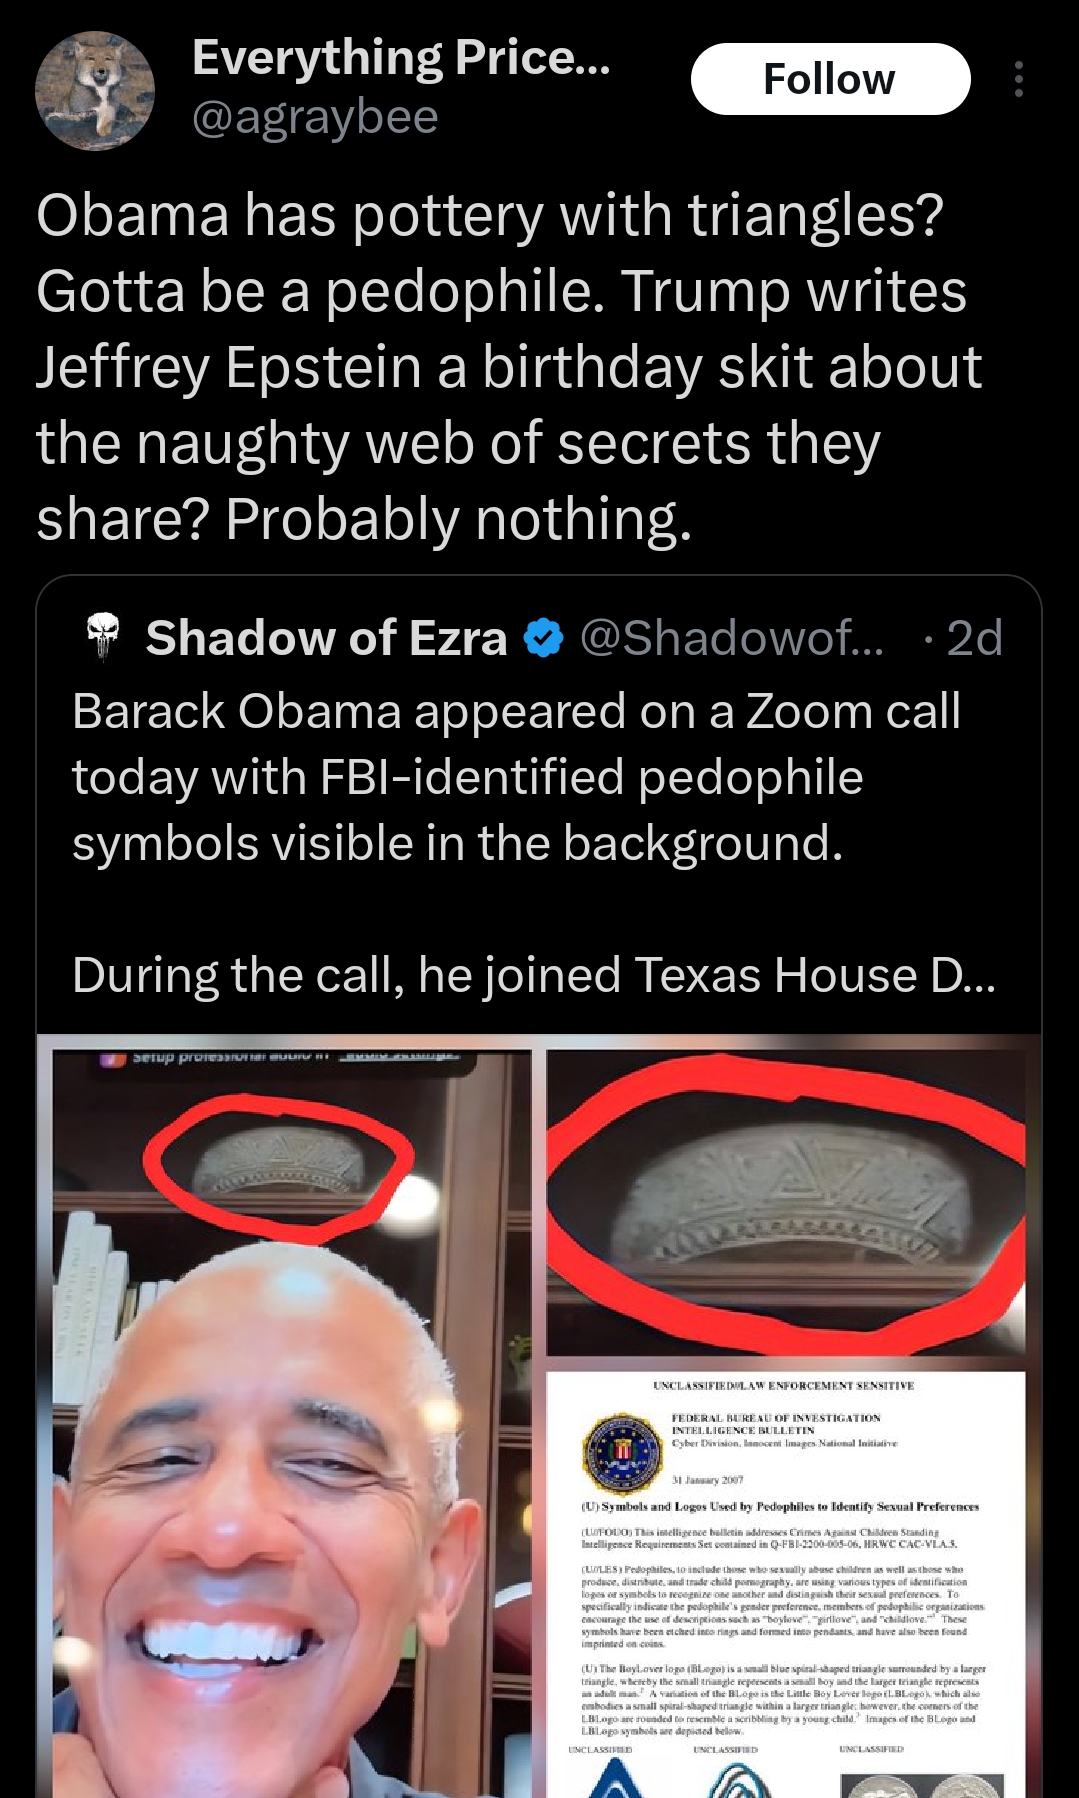Image resolution: width=1079 pixels, height=1798 pixels.
Task: Tap the coin images in bulletin corner
Action: (x=921, y=1785)
